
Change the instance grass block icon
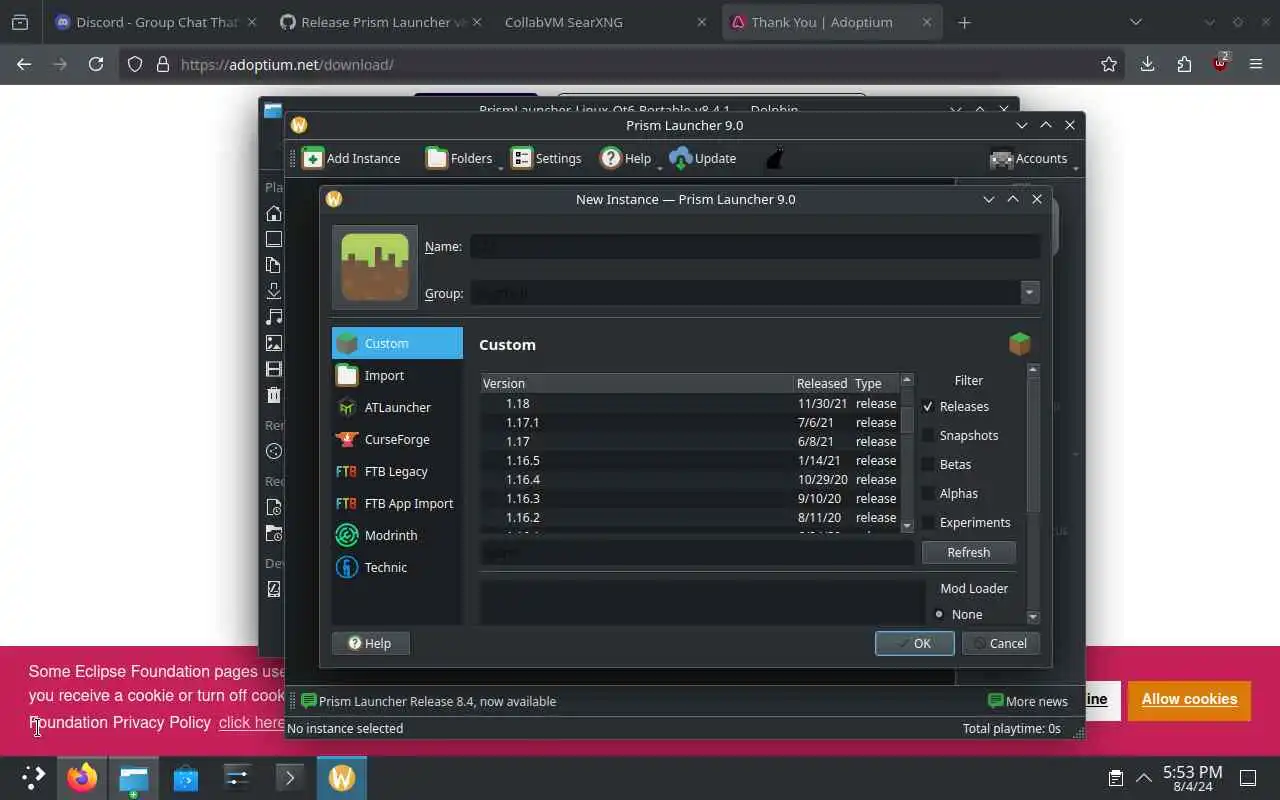(375, 268)
